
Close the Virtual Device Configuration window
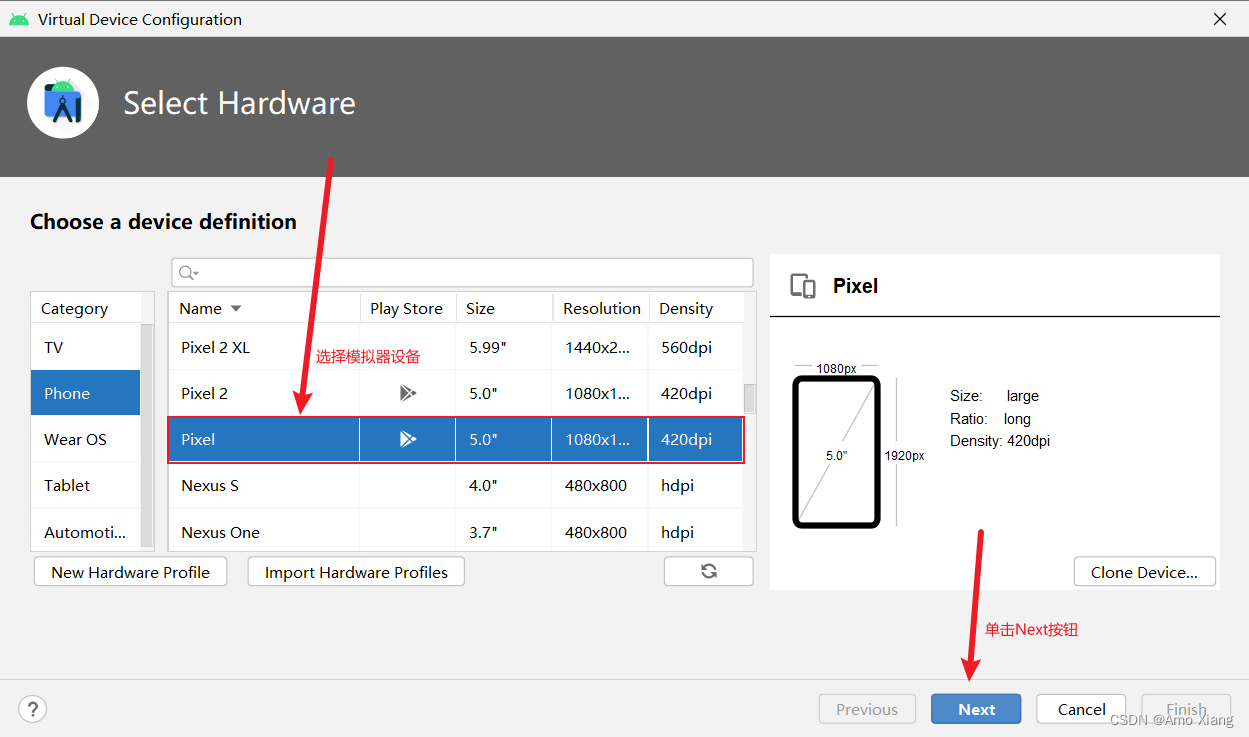coord(1219,19)
